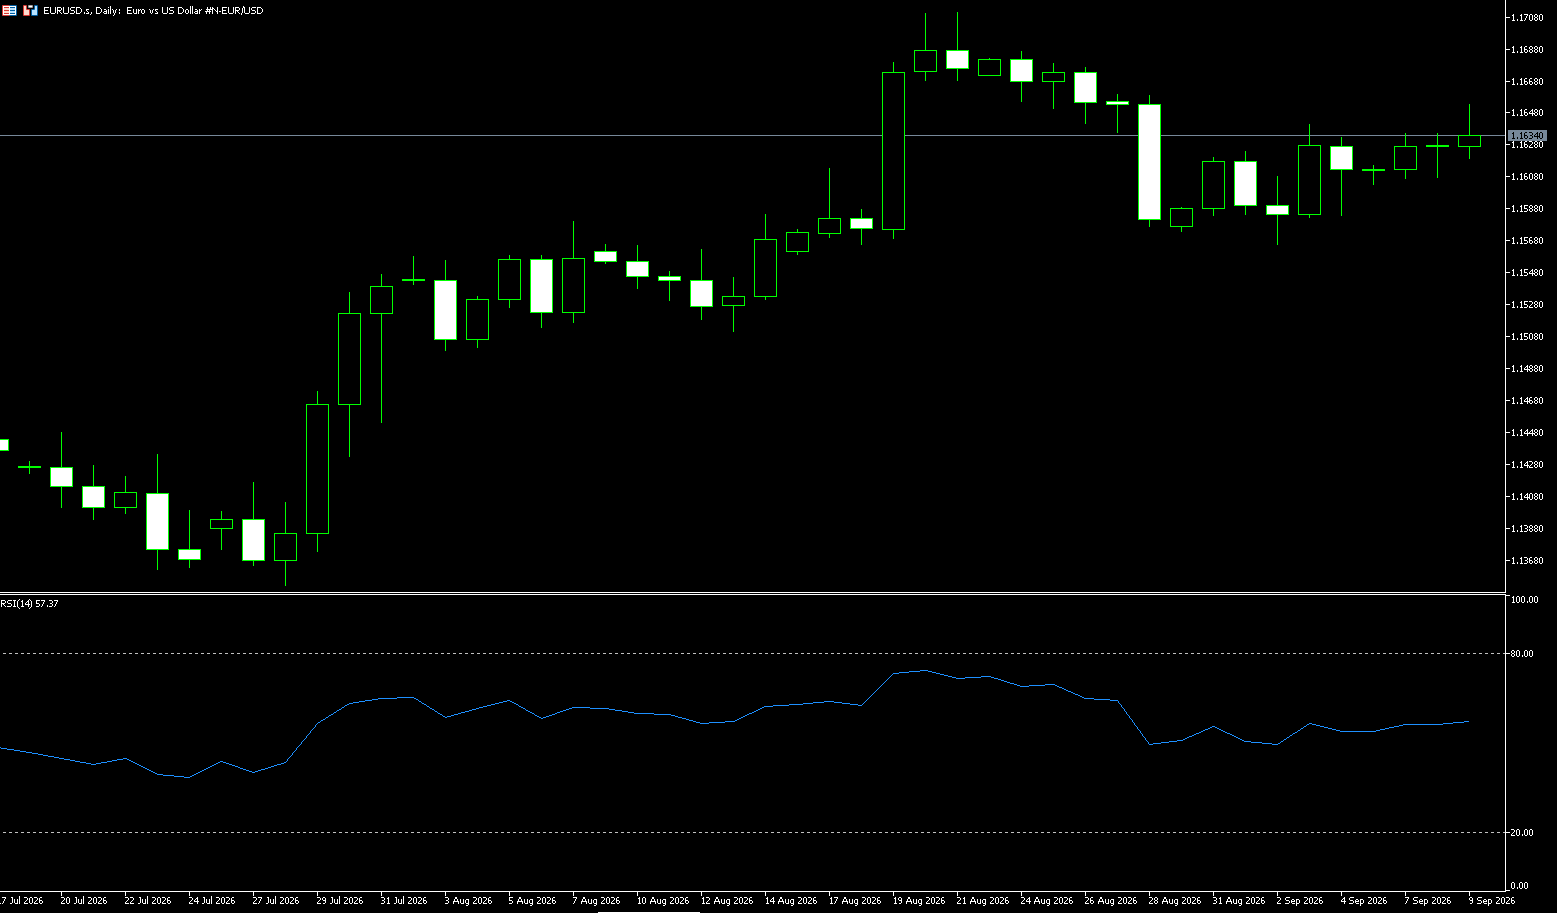Screen dimensions: 1557x913
Task: Select the blue RSI indicator line
Action: click(733, 721)
